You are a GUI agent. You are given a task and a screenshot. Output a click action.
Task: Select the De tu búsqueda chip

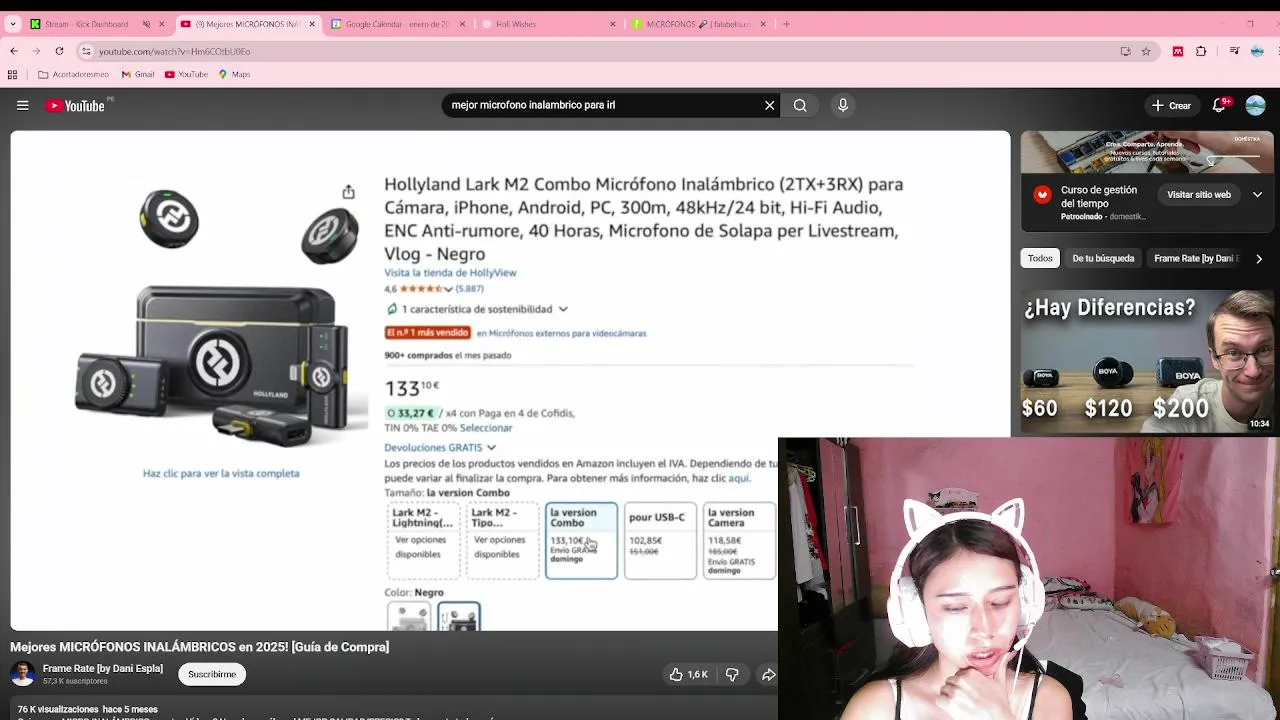coord(1103,258)
